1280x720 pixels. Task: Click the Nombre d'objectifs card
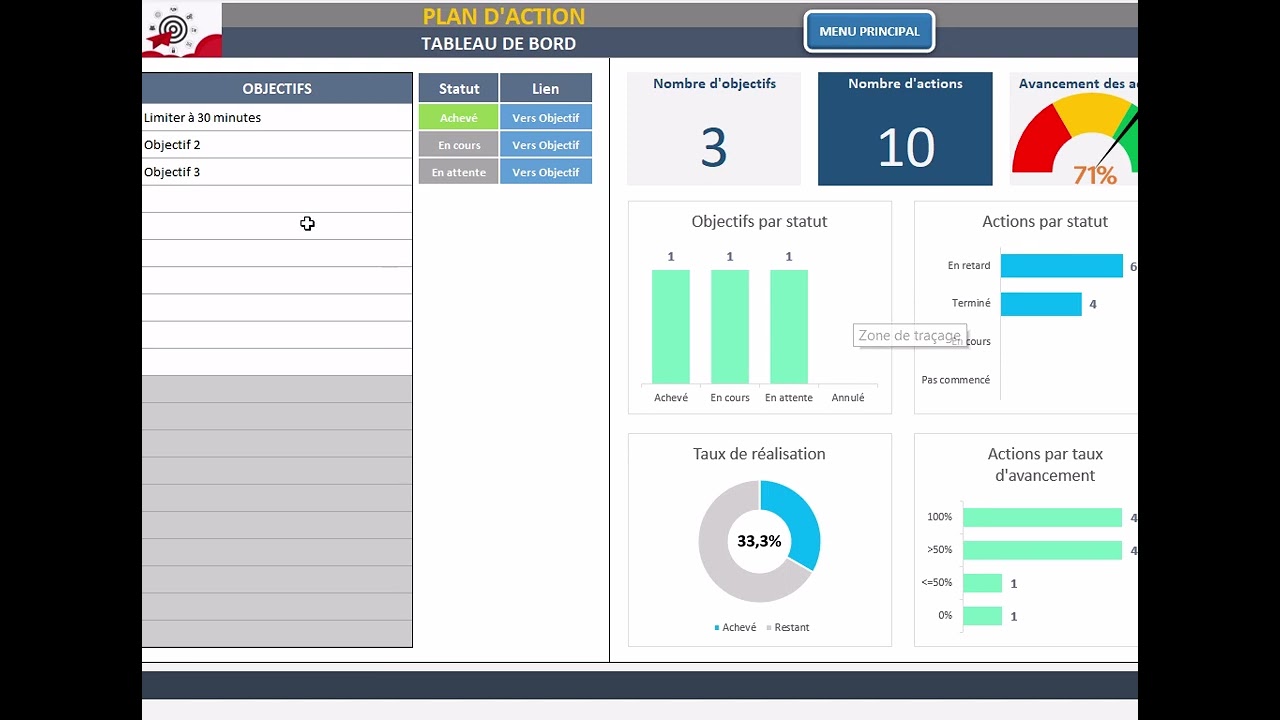714,129
